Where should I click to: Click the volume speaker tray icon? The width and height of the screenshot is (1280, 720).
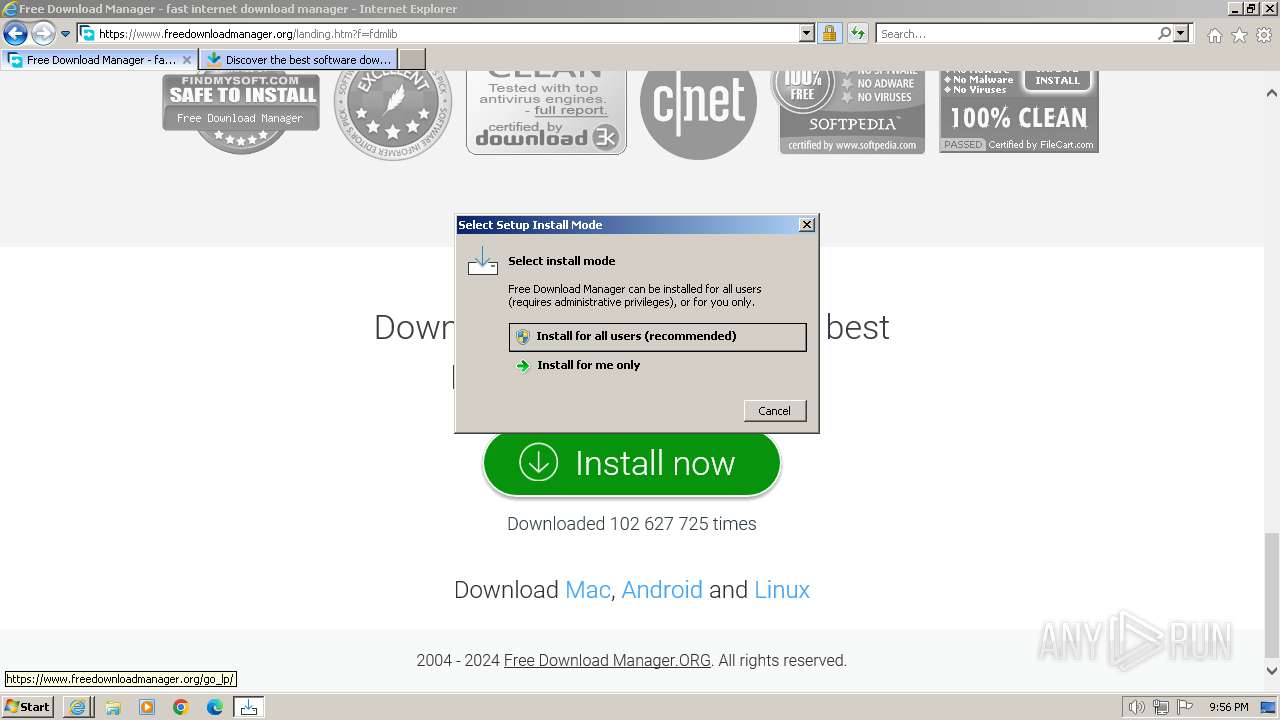coord(1137,707)
